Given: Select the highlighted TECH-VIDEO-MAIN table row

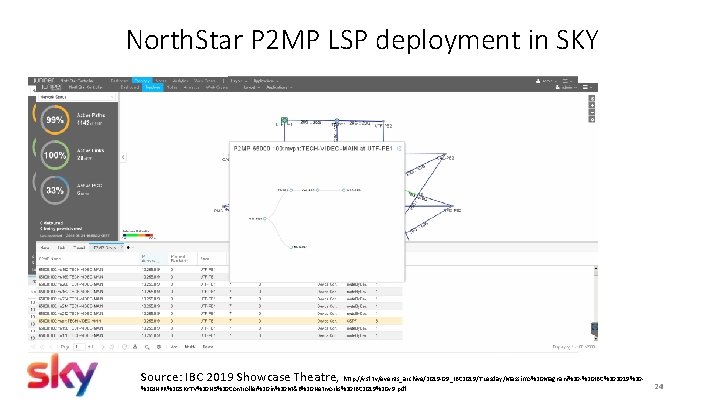Looking at the screenshot, I should click(219, 321).
